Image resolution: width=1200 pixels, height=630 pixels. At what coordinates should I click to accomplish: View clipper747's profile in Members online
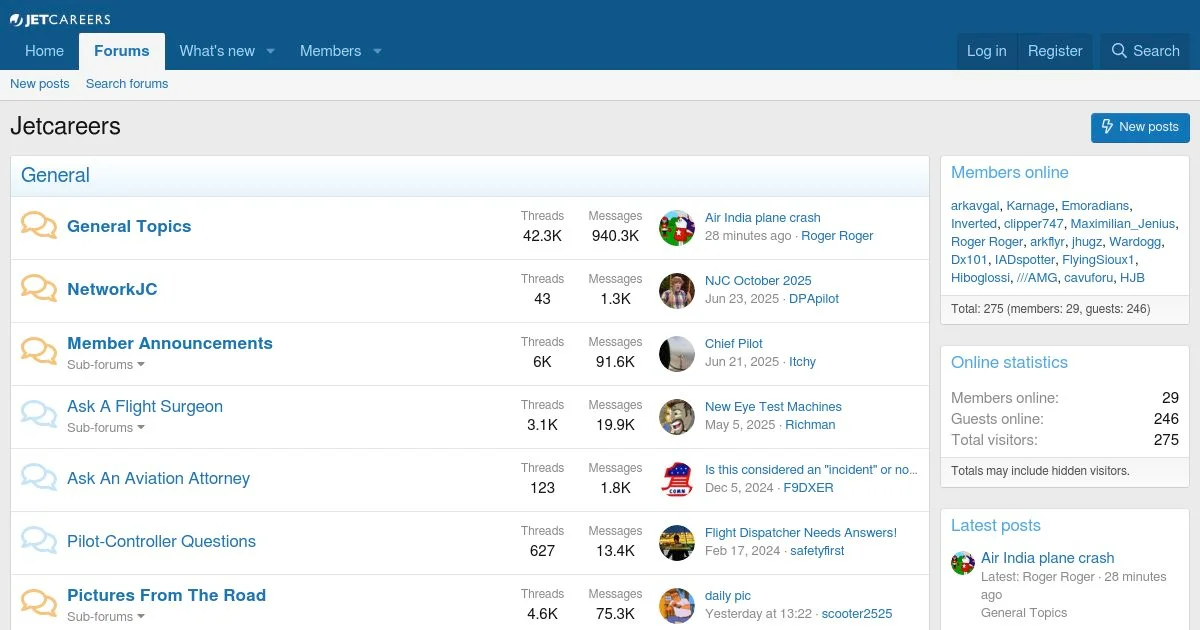[x=1034, y=224]
